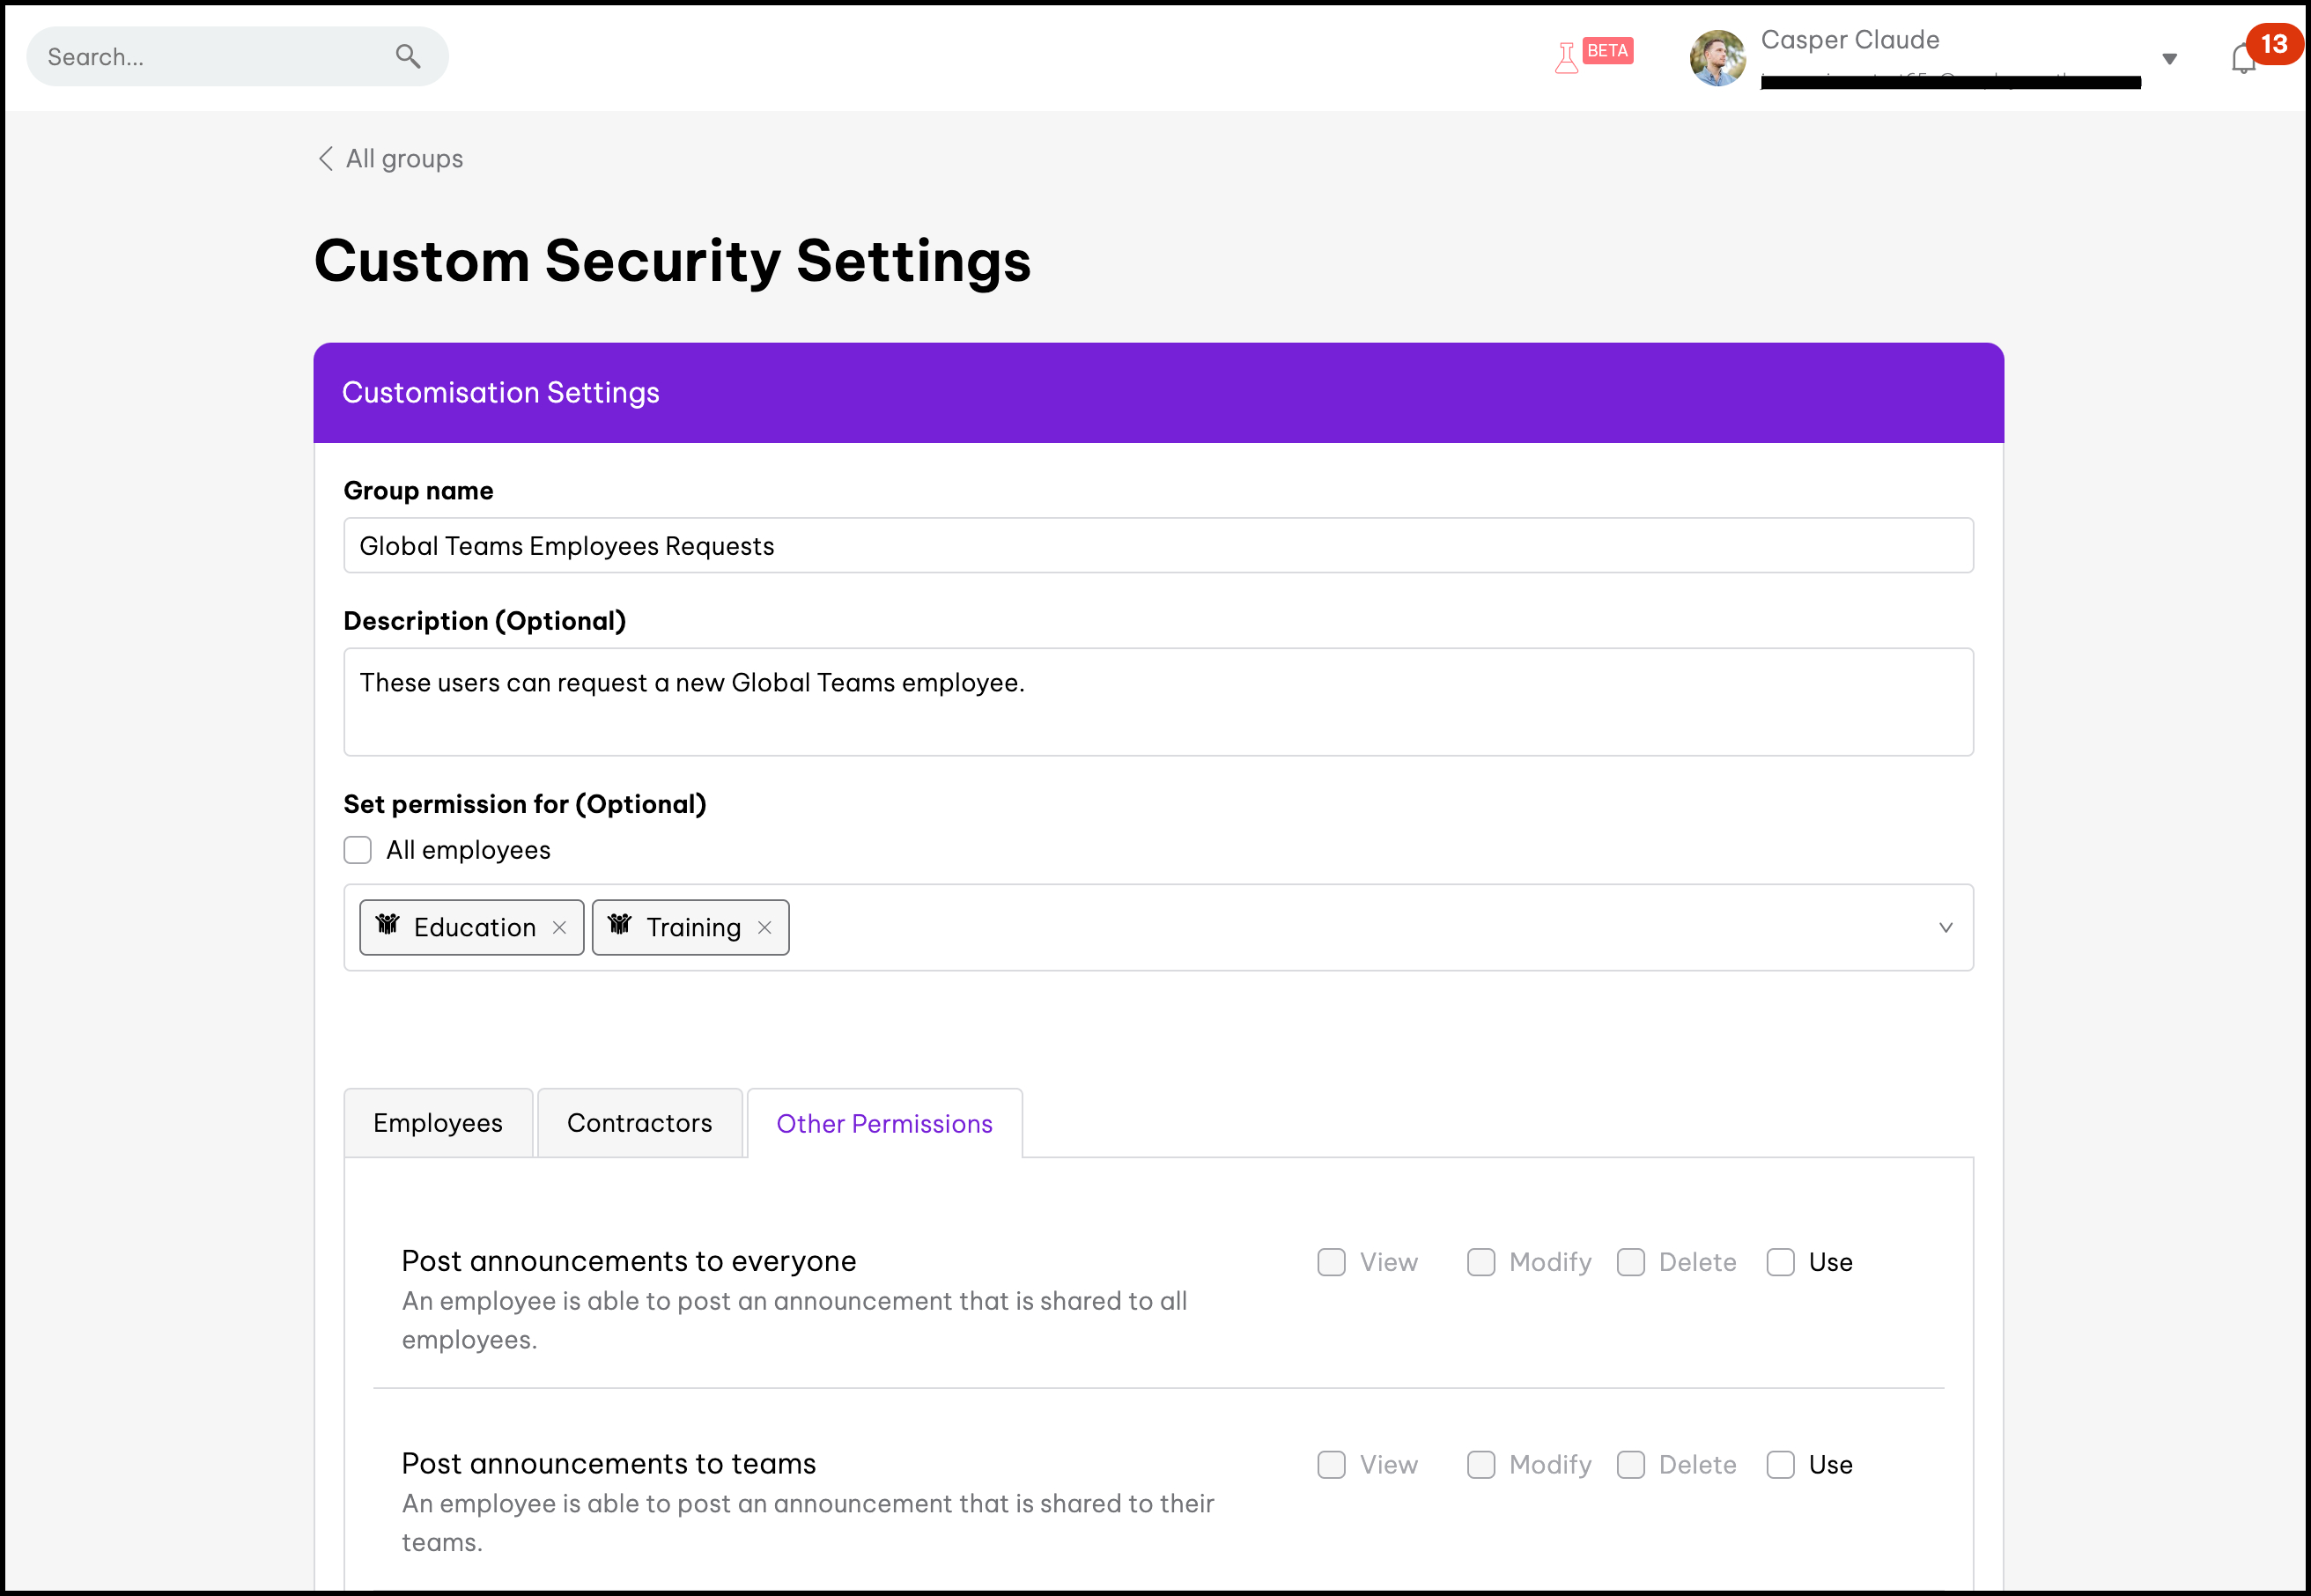
Task: Open the beta lab flask icon
Action: 1566,57
